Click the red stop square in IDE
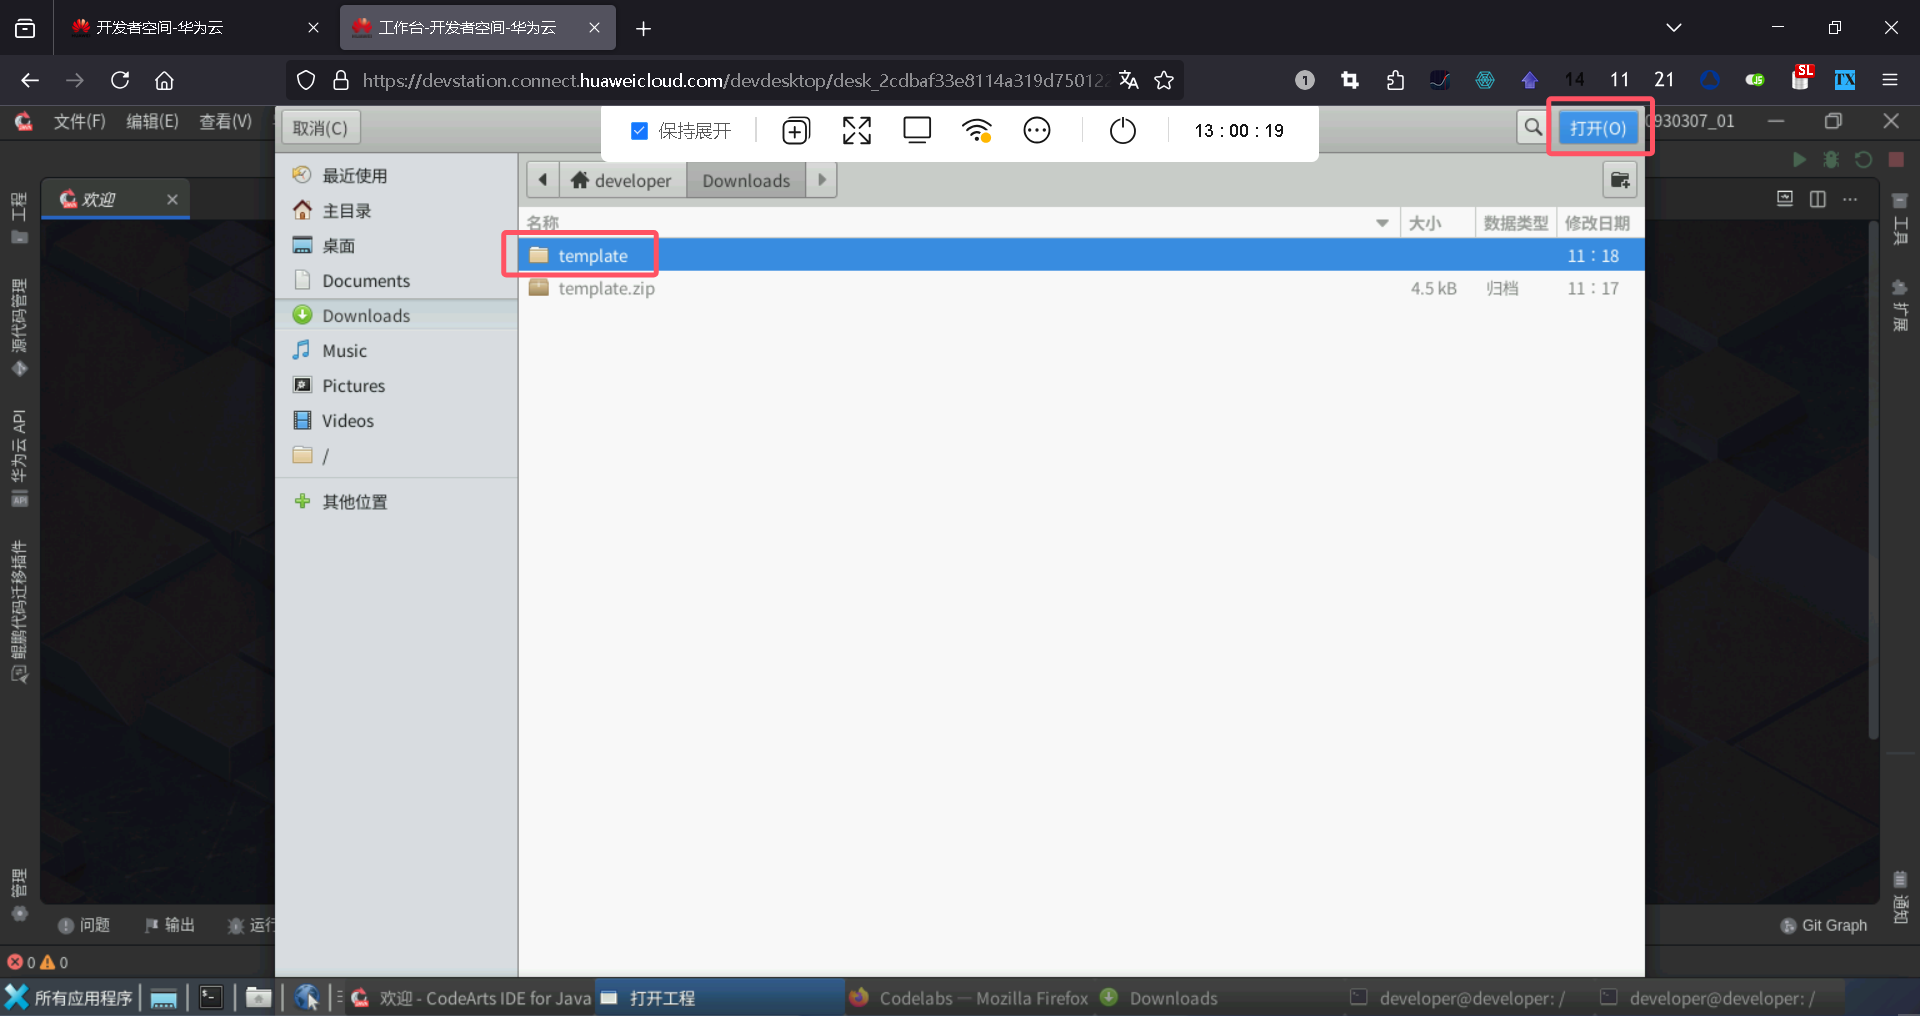Screen dimensions: 1920x1020 [1896, 160]
